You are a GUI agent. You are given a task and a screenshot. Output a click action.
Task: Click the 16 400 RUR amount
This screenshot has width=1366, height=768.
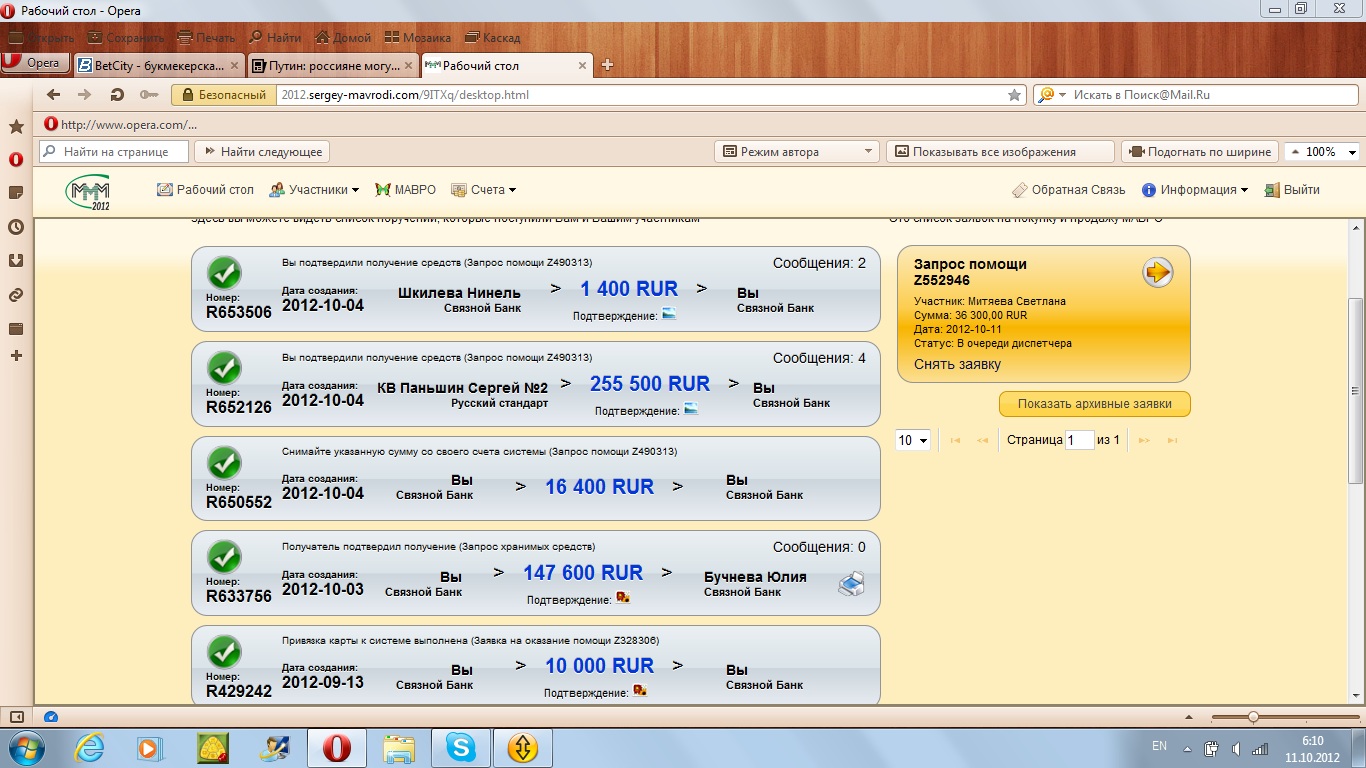pos(599,487)
